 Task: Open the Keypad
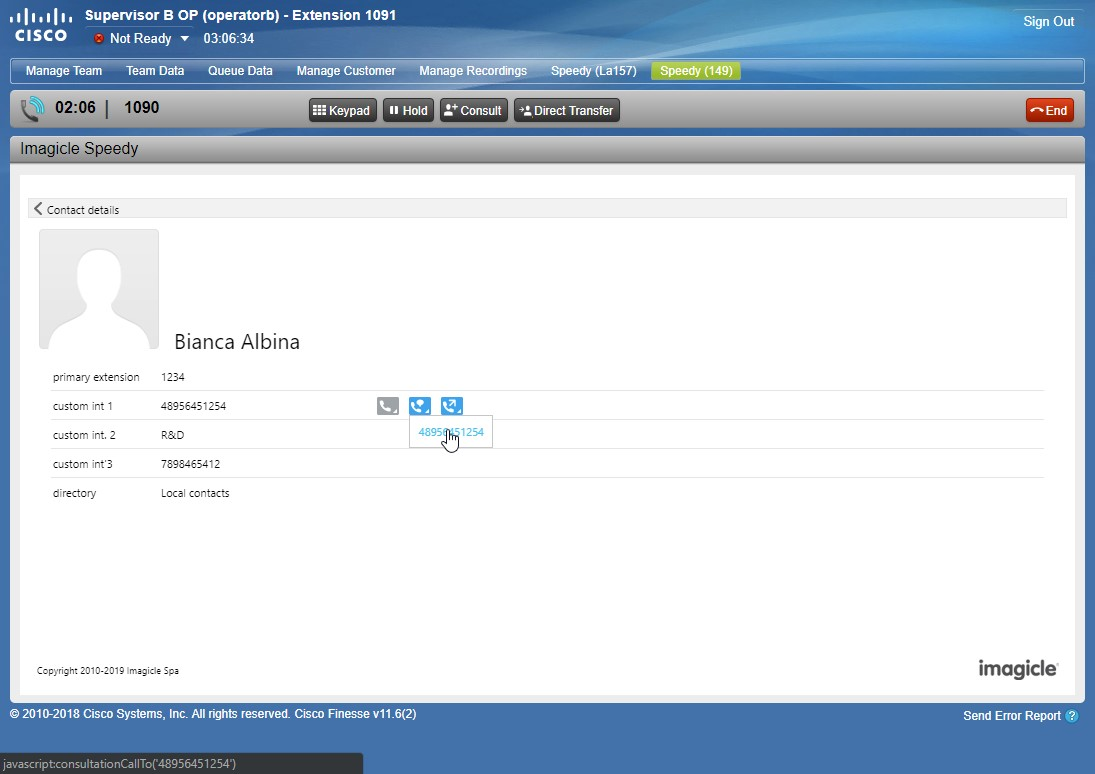[x=342, y=111]
